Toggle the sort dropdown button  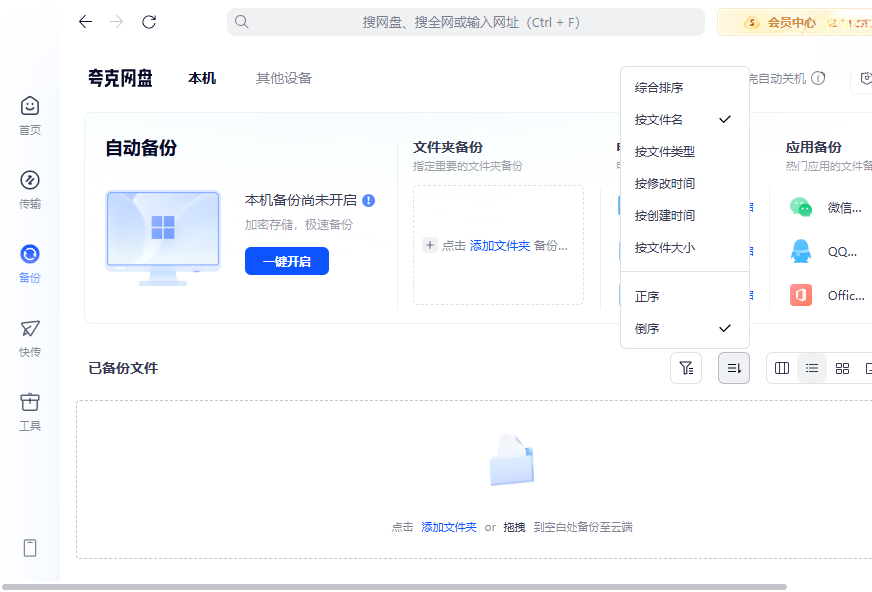(x=734, y=368)
